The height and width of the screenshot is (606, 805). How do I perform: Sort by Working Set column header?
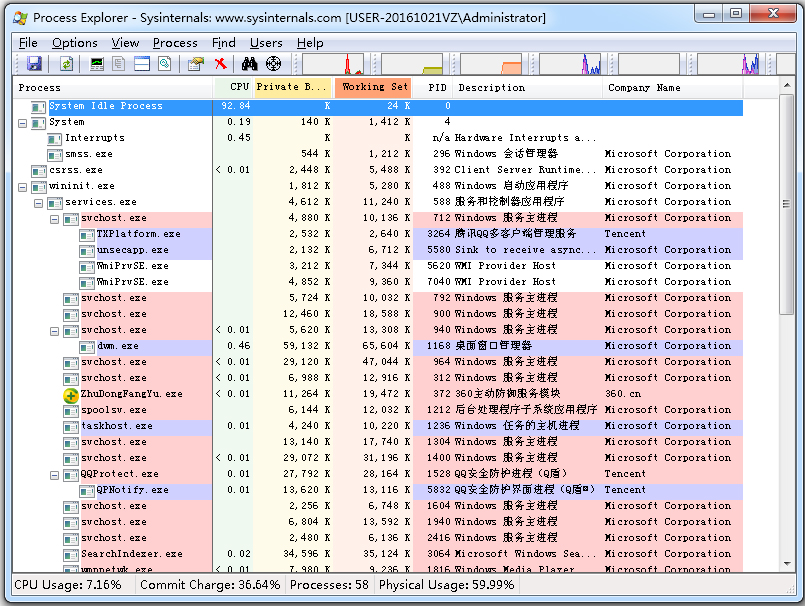pos(373,87)
